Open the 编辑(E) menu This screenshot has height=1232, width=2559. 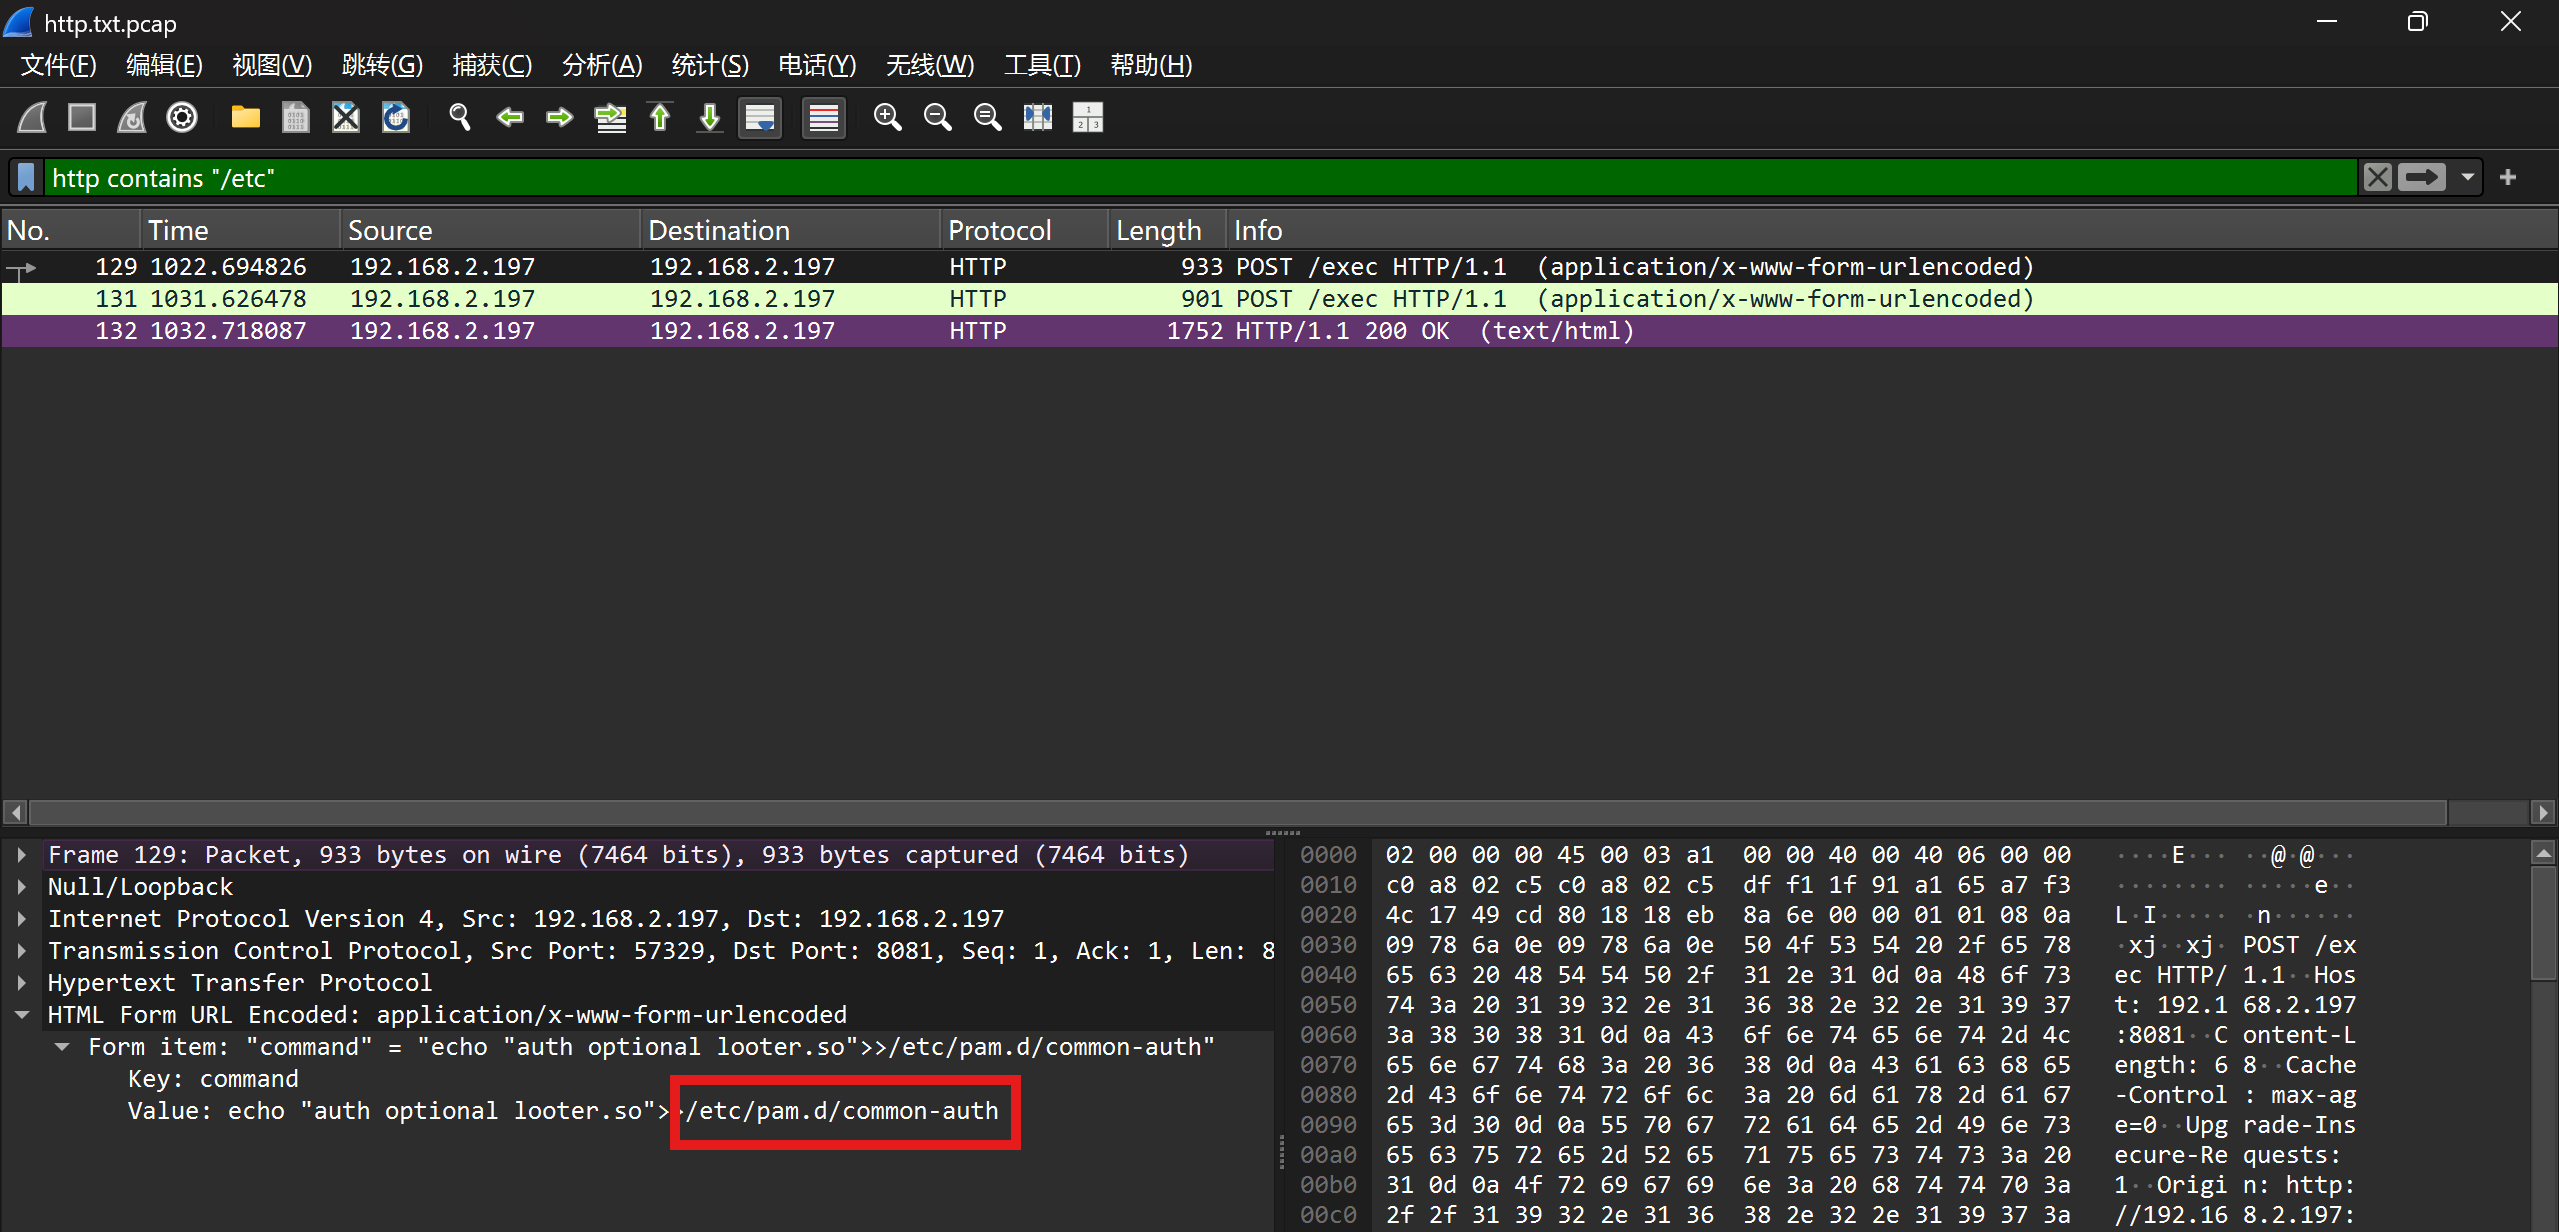click(x=164, y=65)
